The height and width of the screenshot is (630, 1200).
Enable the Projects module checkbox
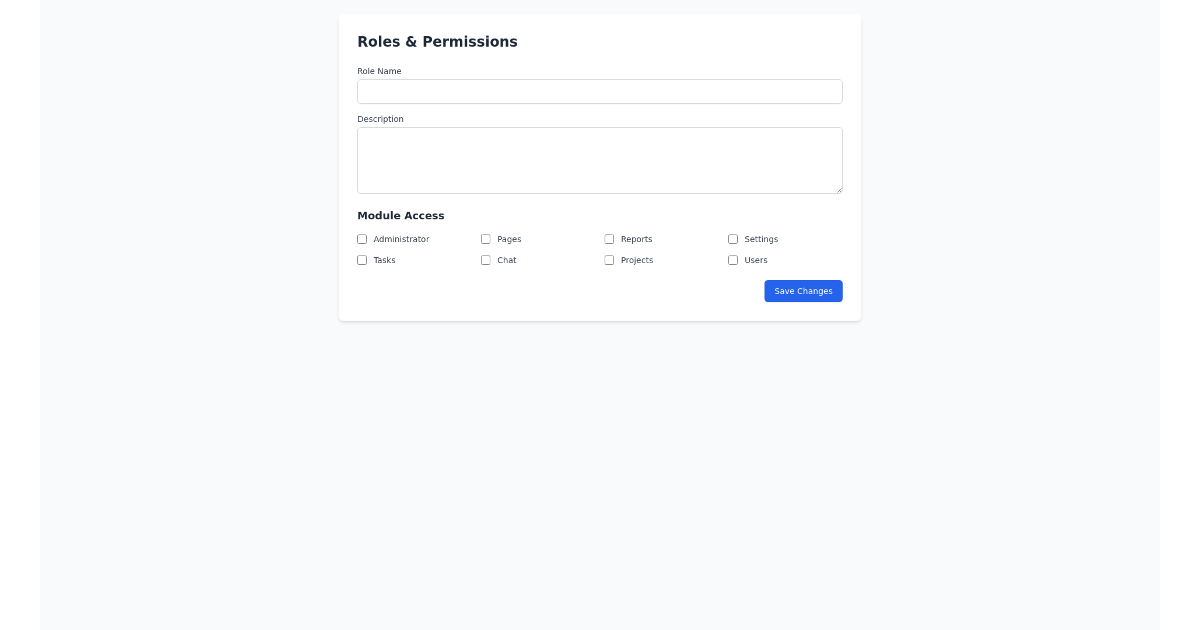(x=609, y=260)
